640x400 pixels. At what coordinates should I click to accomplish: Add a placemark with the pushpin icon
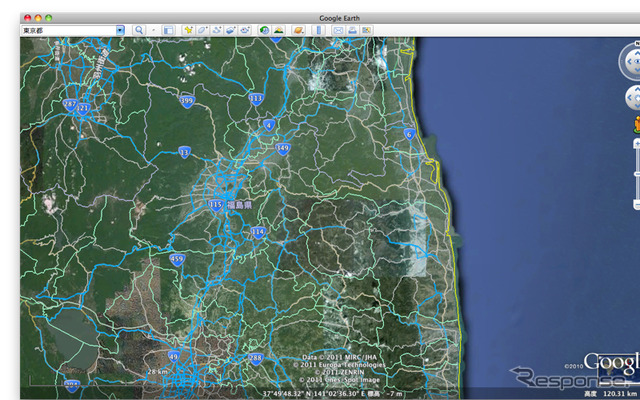coord(189,30)
